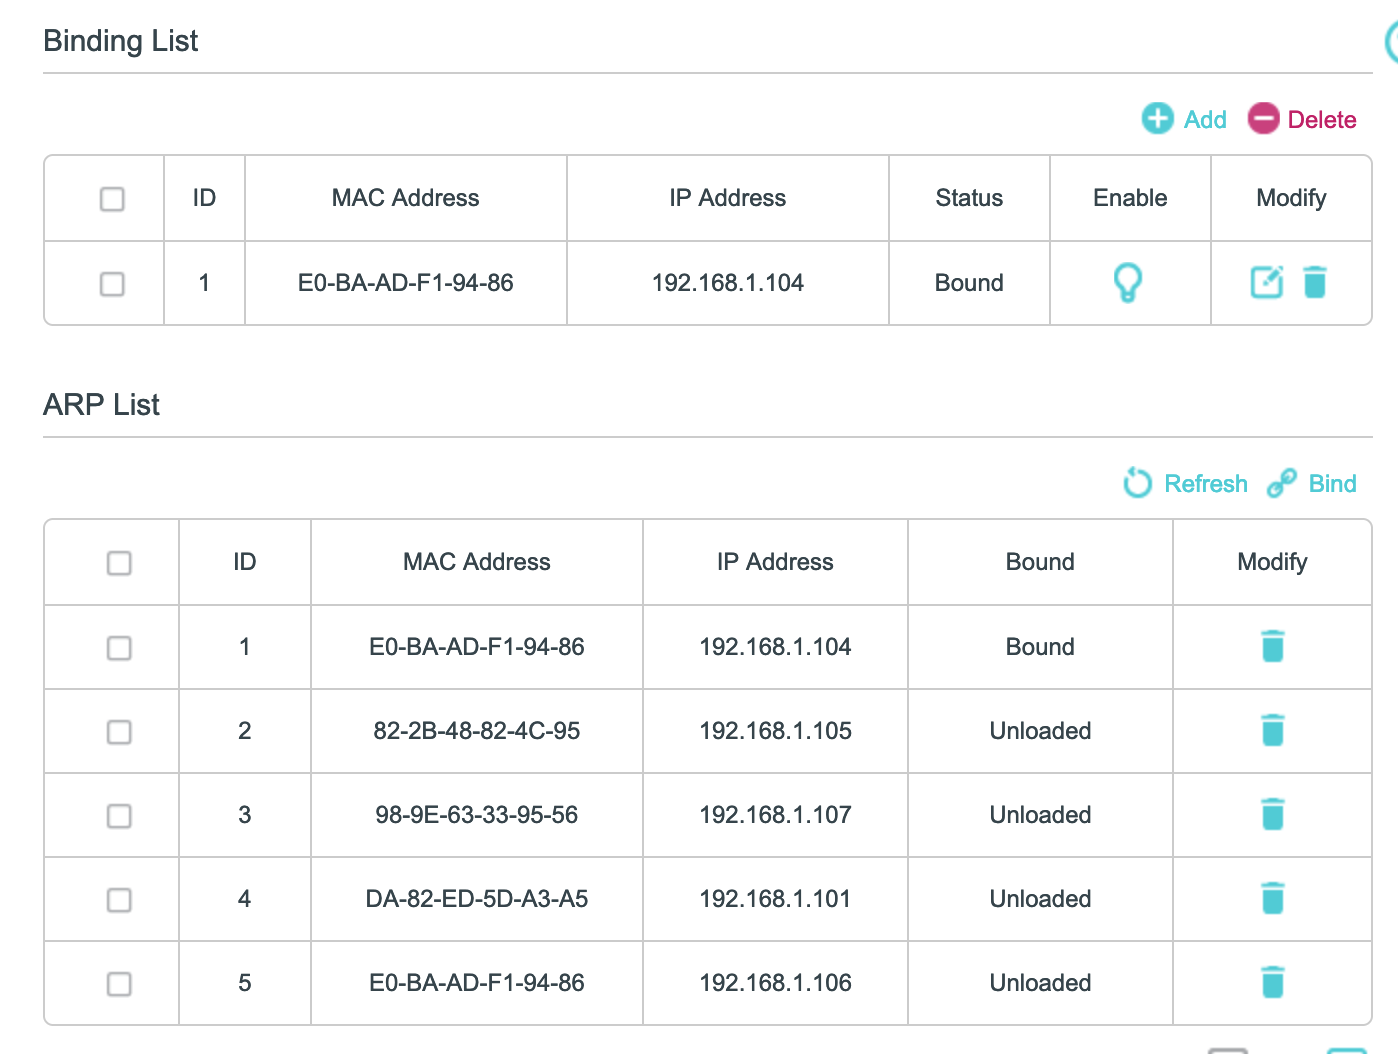This screenshot has height=1054, width=1398.
Task: Edit binding entry E0-BA-AD-F1-94-86
Action: tap(1267, 283)
